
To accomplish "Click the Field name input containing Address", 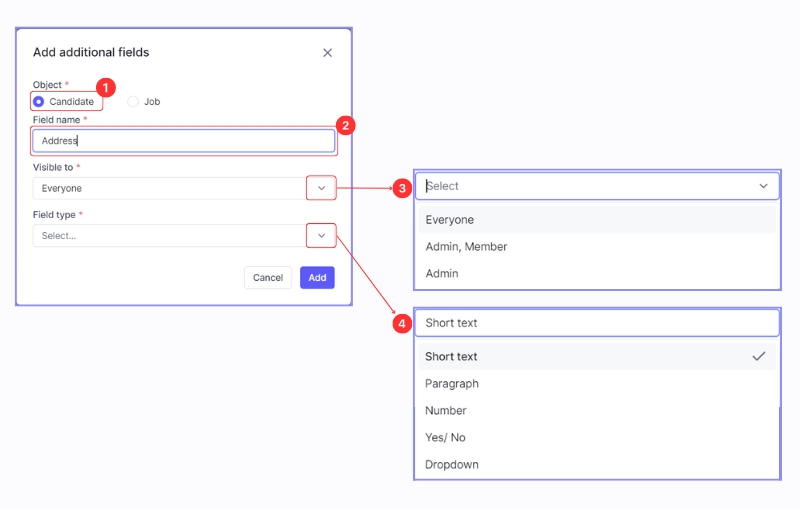I will [x=183, y=141].
